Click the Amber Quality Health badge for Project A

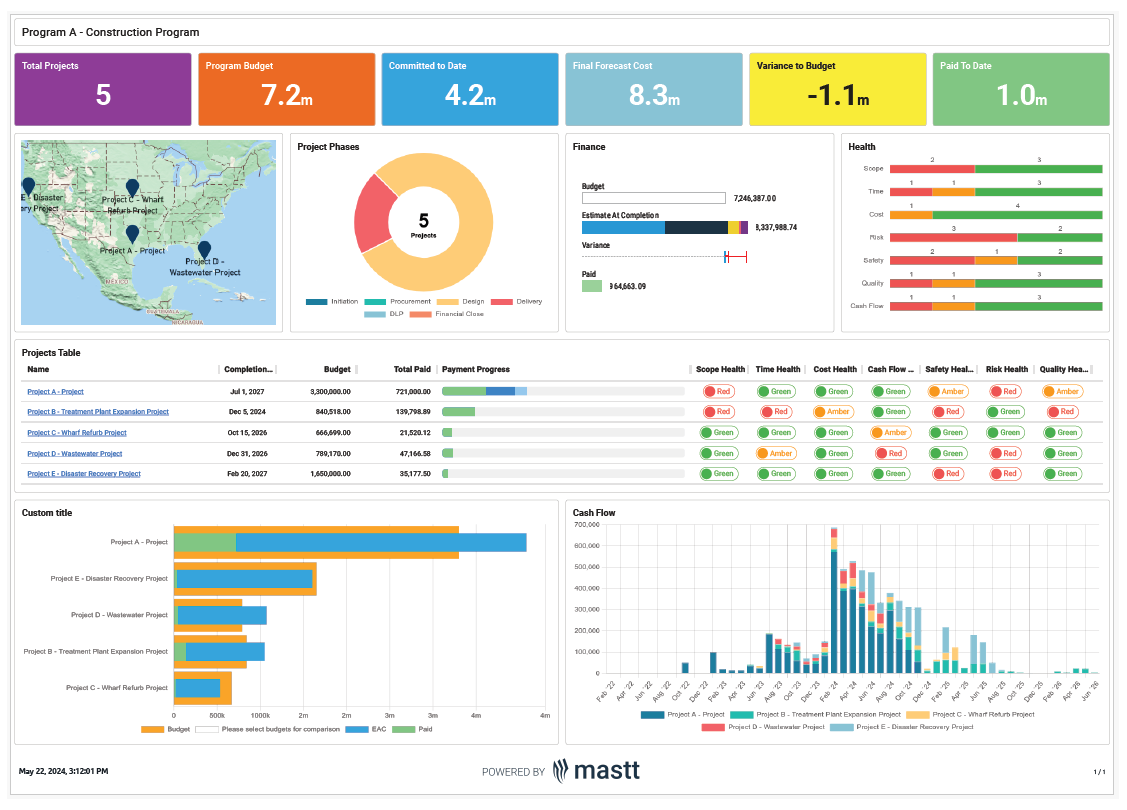pyautogui.click(x=1062, y=390)
